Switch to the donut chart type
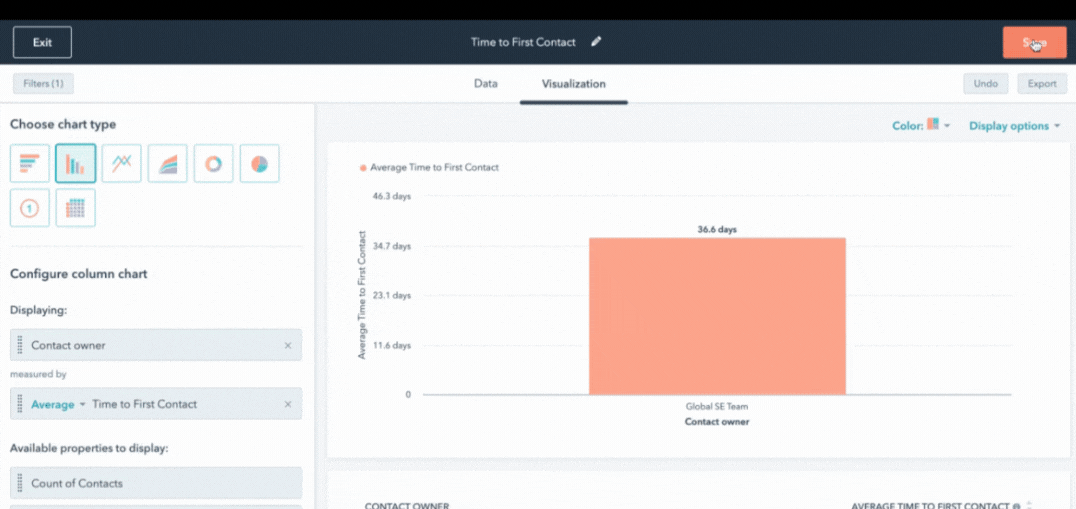Screen dimensions: 1076x509 (x=213, y=164)
